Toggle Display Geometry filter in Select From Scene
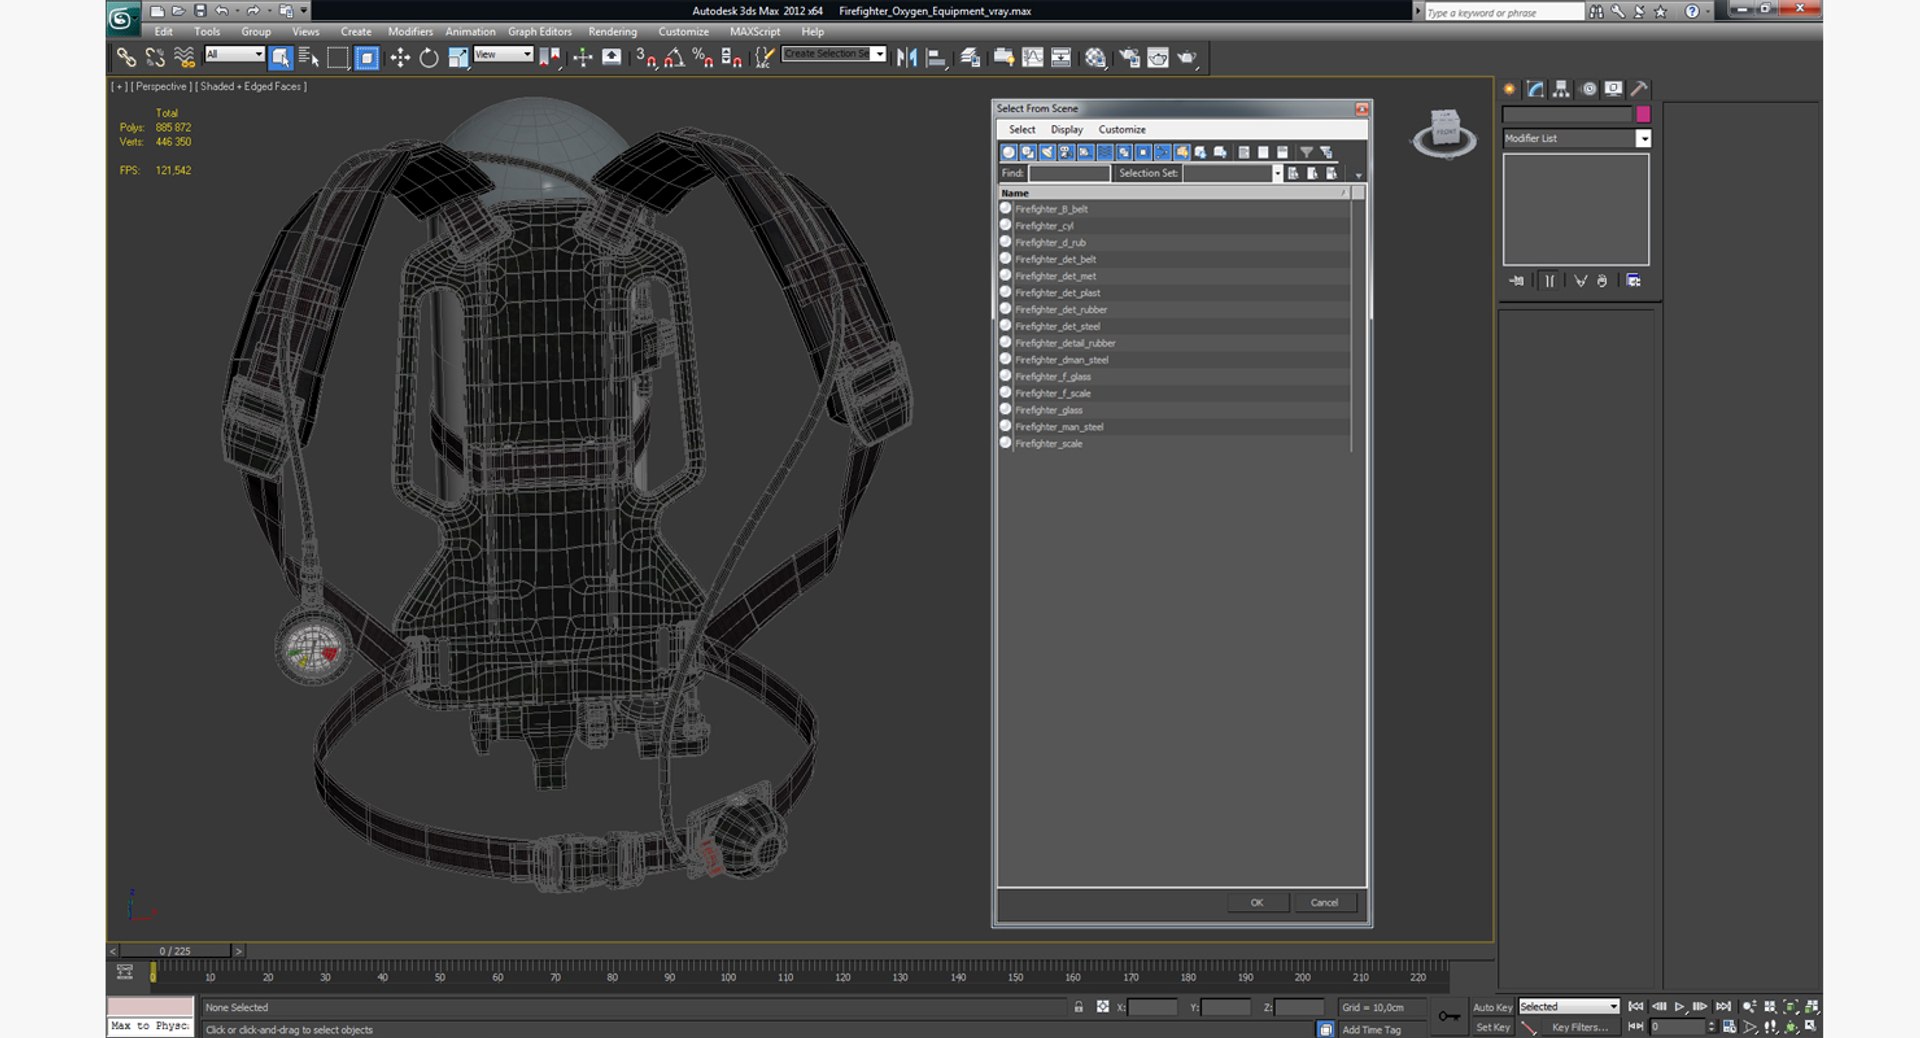Screen dimensions: 1920x1038 (1009, 152)
